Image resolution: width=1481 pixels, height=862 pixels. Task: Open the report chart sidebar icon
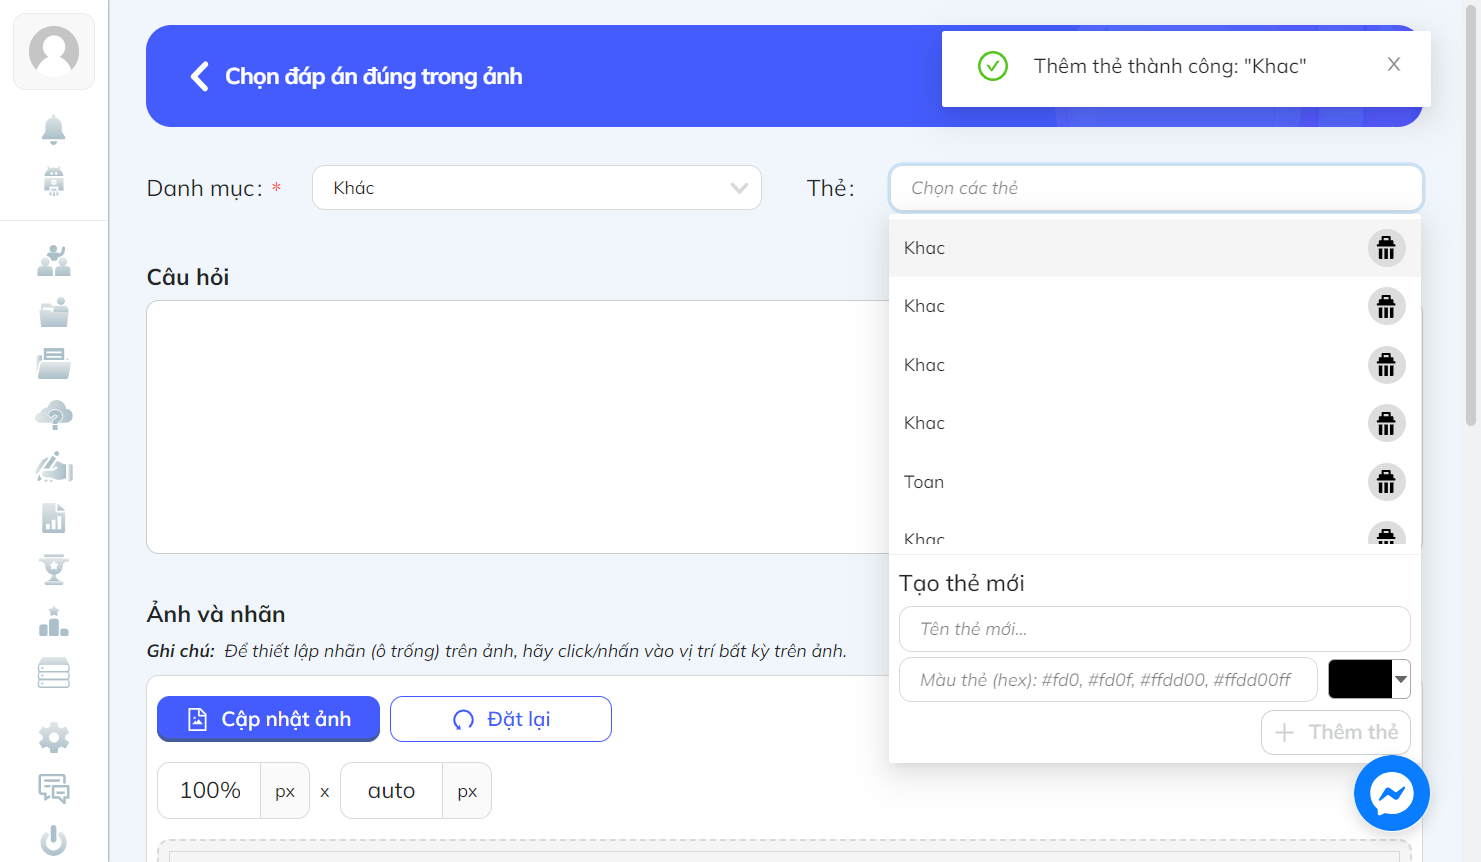(54, 518)
